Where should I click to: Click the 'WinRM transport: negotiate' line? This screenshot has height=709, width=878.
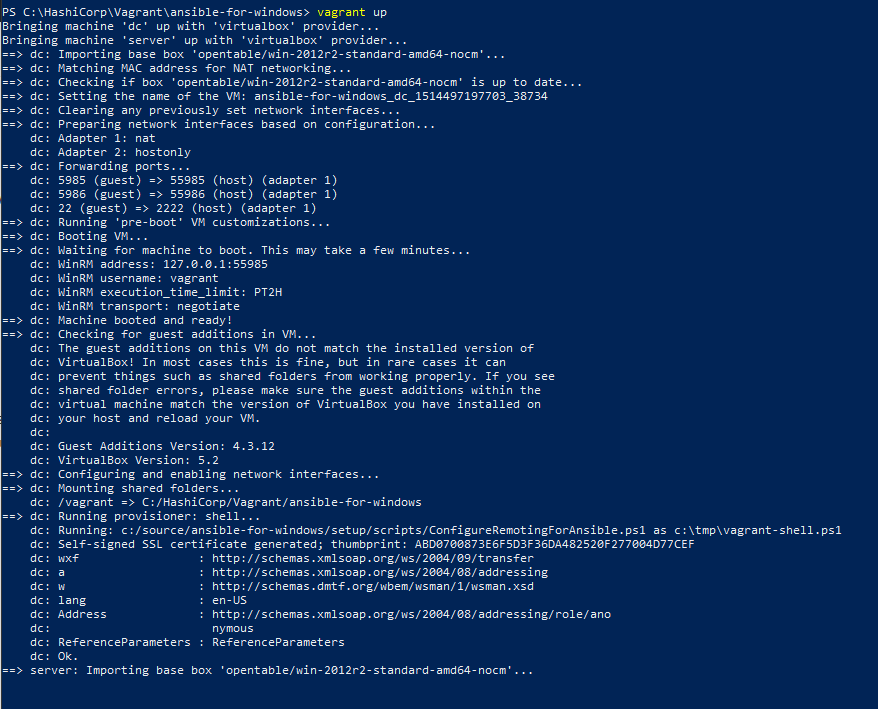point(149,306)
